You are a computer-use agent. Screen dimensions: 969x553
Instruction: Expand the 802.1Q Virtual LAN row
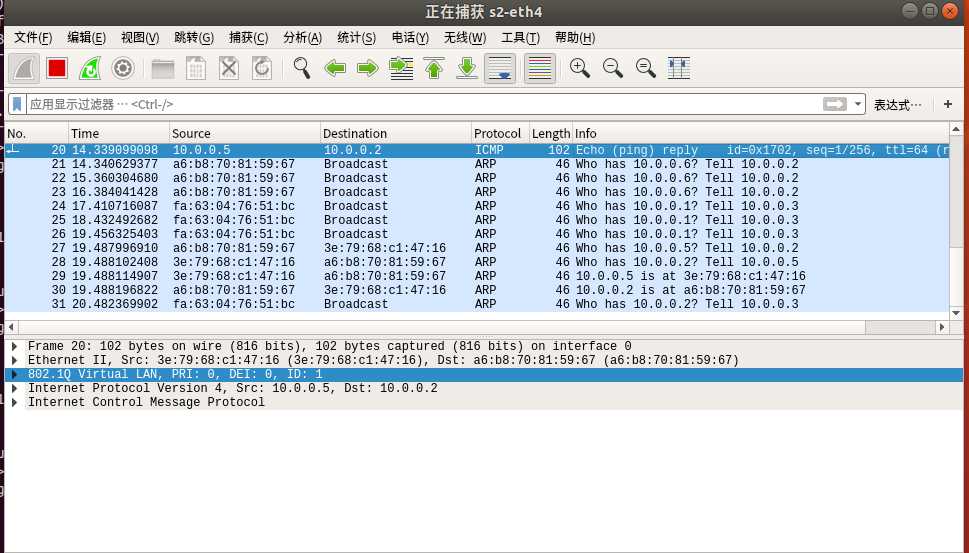pyautogui.click(x=15, y=374)
